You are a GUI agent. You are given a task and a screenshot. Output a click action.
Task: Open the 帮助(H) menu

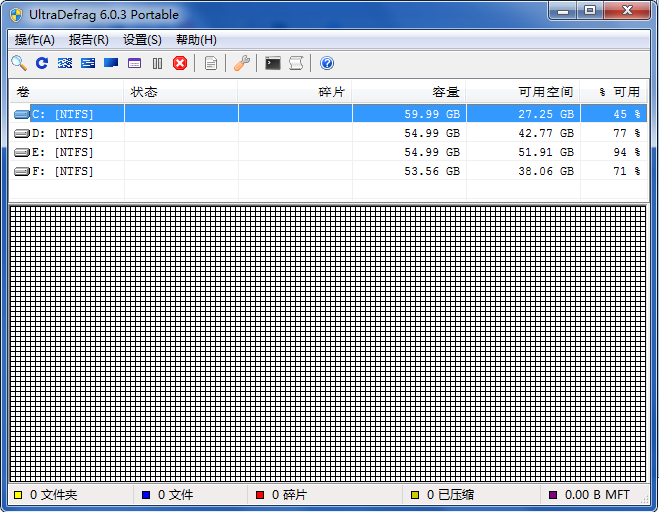(x=196, y=40)
